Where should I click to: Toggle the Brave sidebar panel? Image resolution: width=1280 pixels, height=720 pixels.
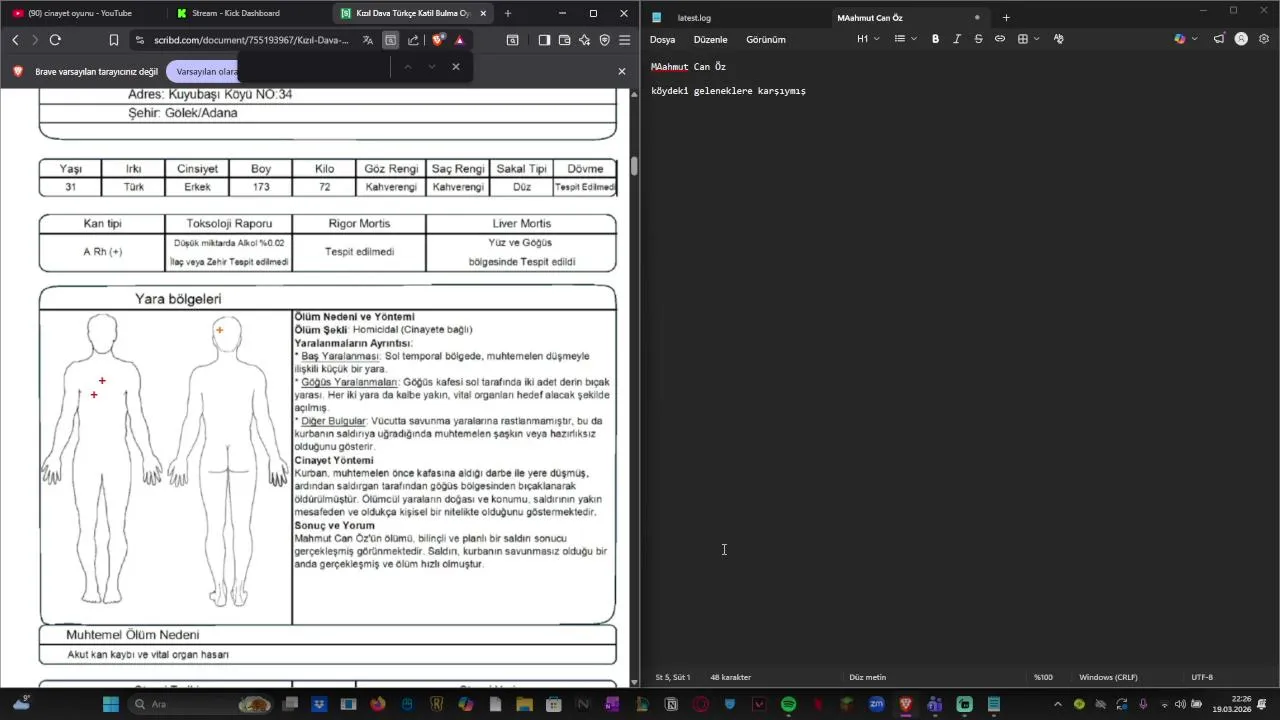pos(544,40)
